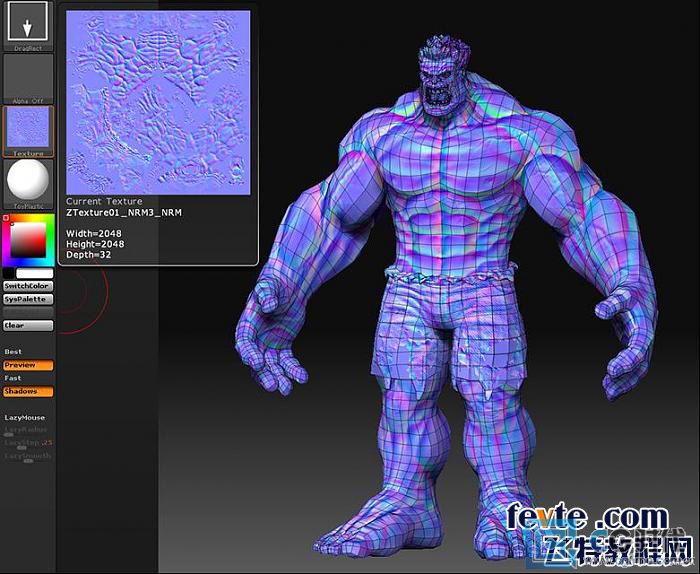This screenshot has height=574, width=700.
Task: Click the Current Texture label
Action: [x=104, y=201]
